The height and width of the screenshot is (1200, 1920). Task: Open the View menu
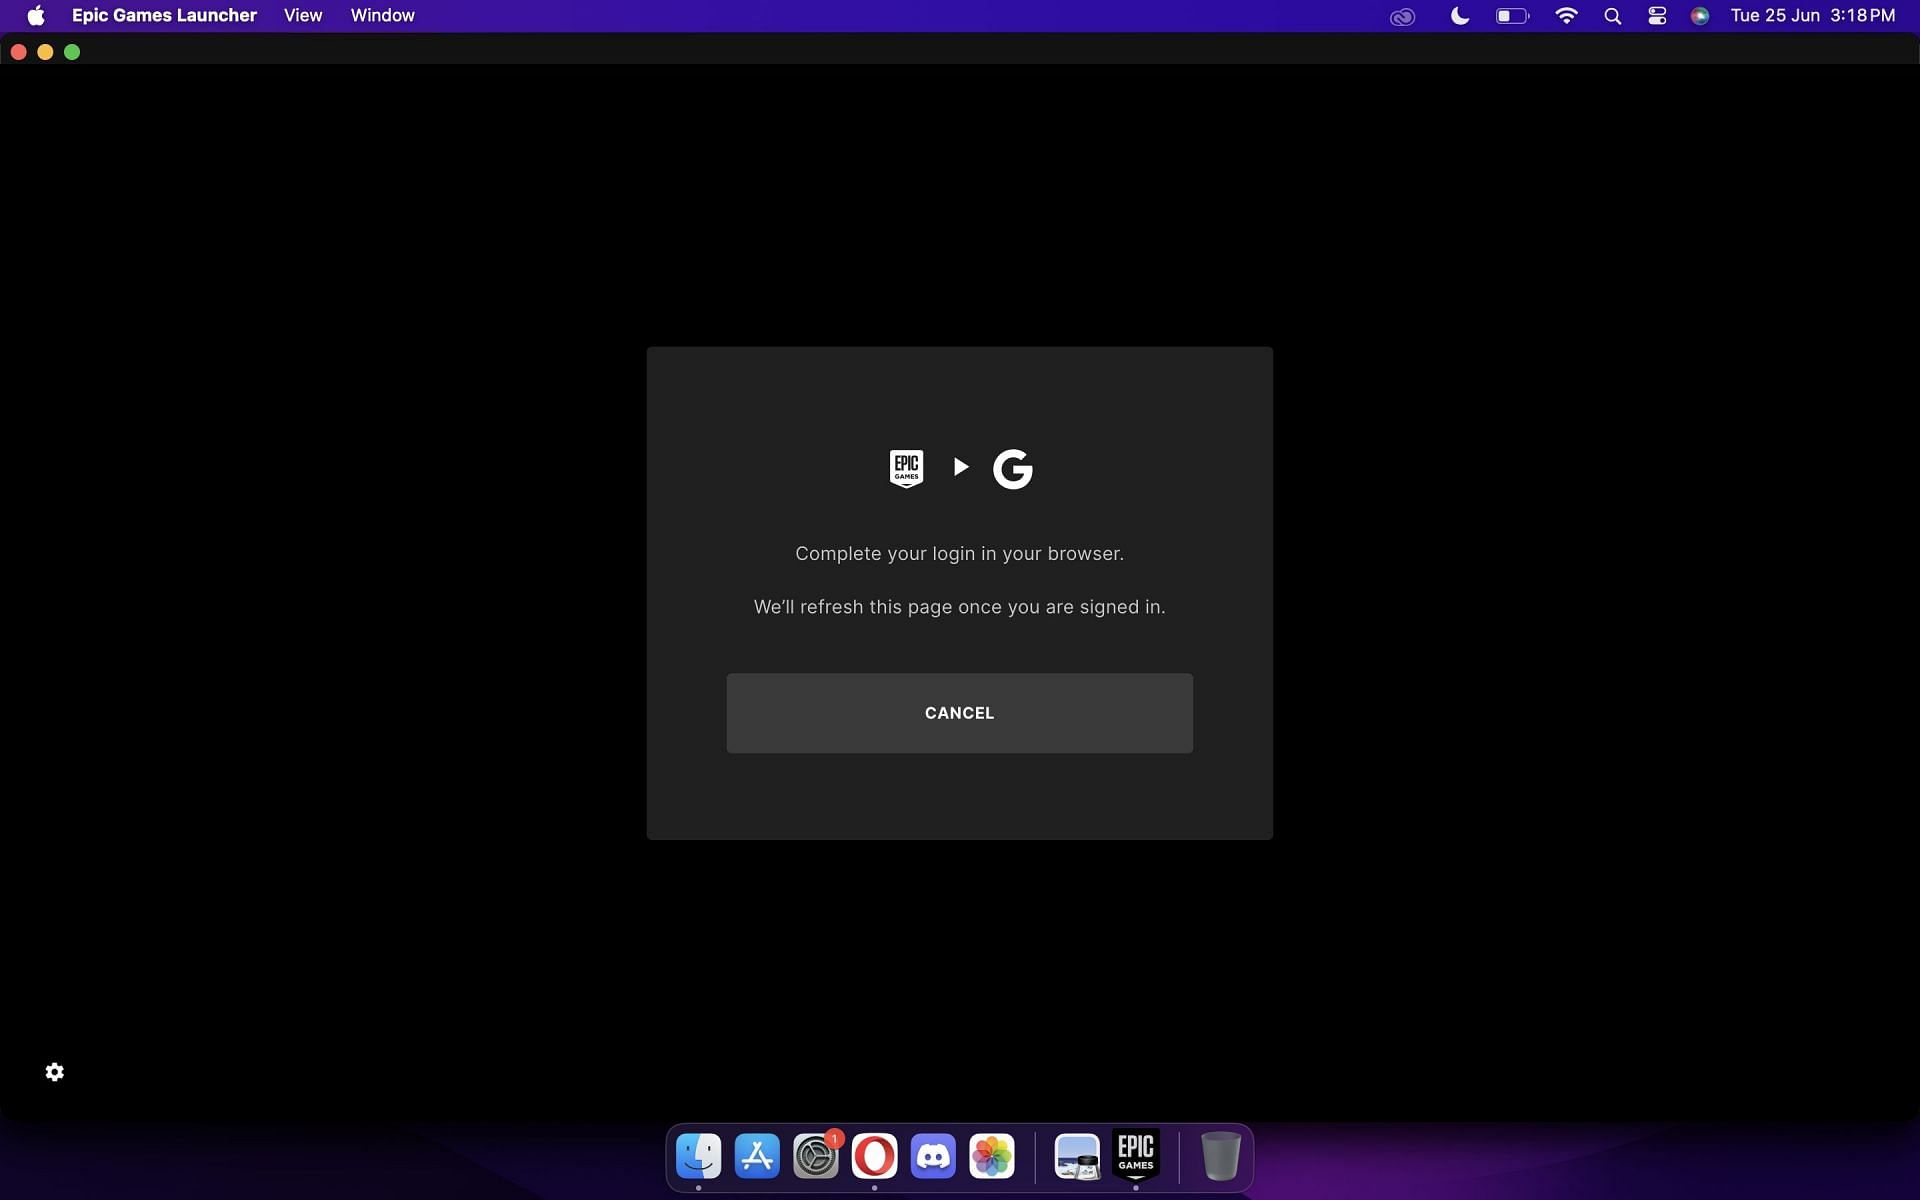303,15
